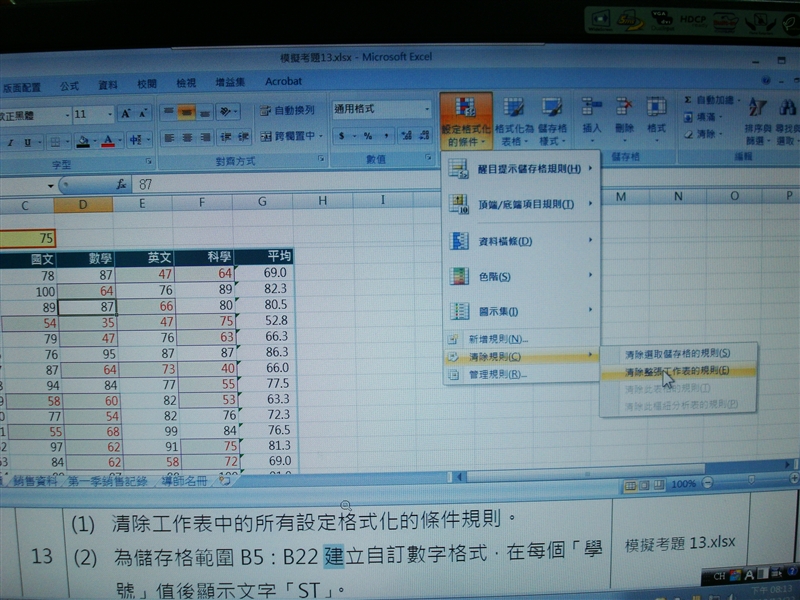The image size is (800, 600).
Task: Select 清除整張工作表的規則 menu item
Action: [x=676, y=370]
